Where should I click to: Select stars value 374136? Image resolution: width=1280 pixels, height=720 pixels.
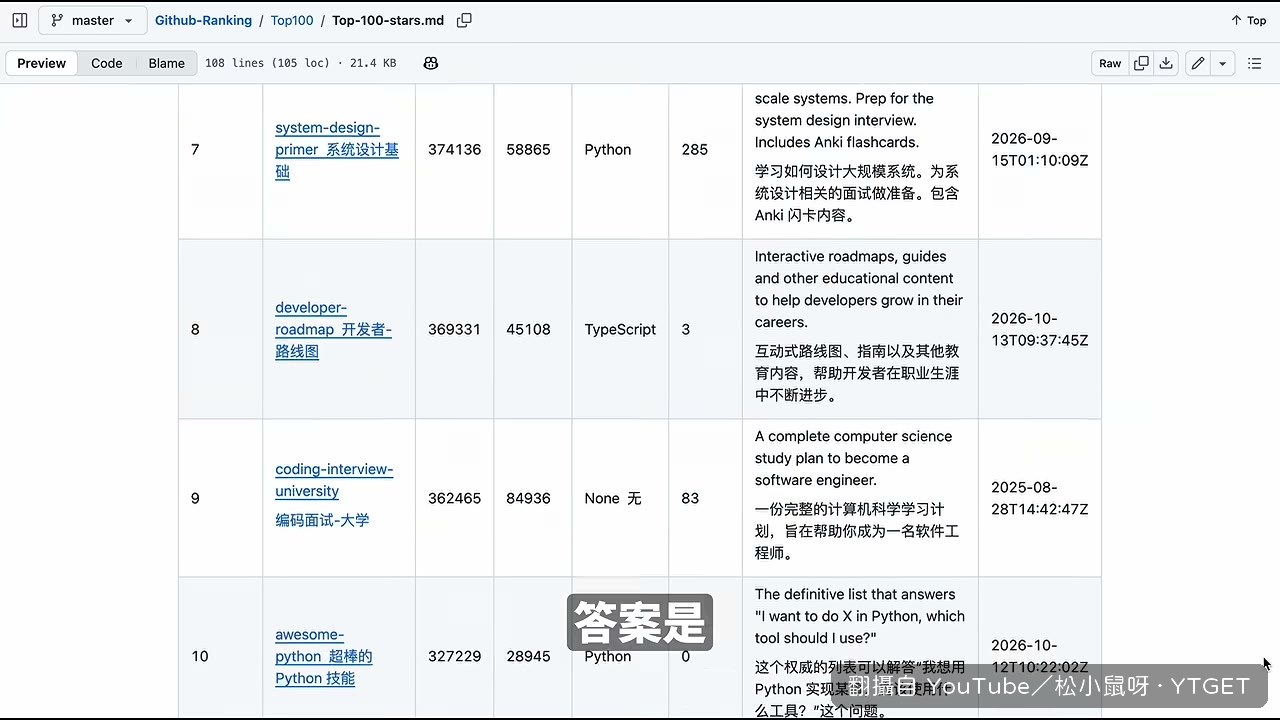(x=454, y=150)
